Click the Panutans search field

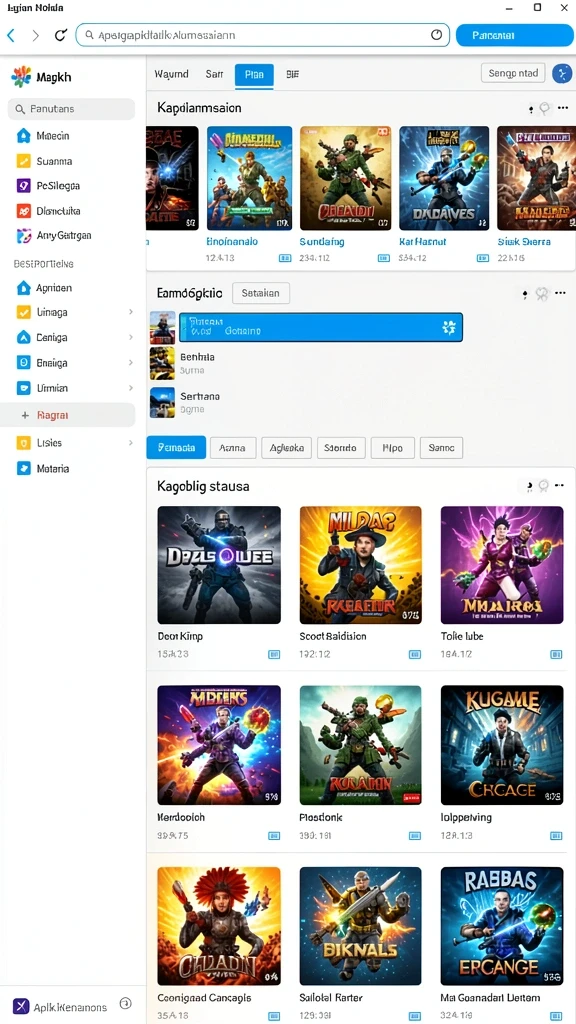pos(71,109)
